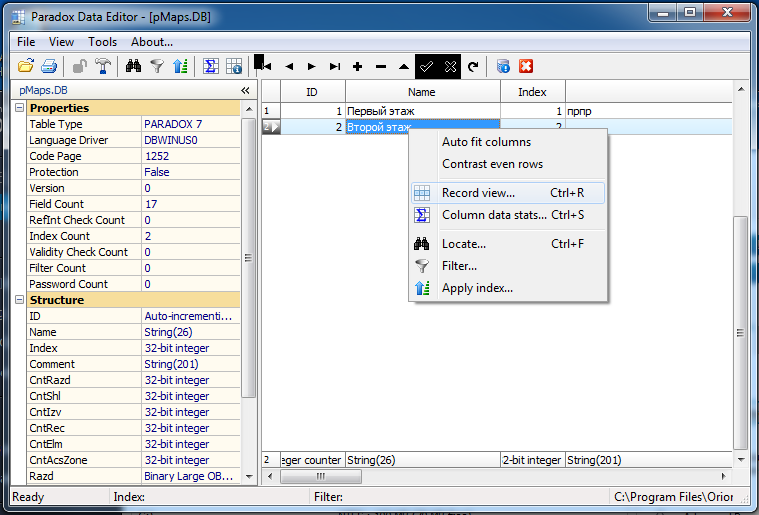Select the 'Первый этаж' name cell
Viewport: 759px width, 515px height.
pyautogui.click(x=423, y=111)
